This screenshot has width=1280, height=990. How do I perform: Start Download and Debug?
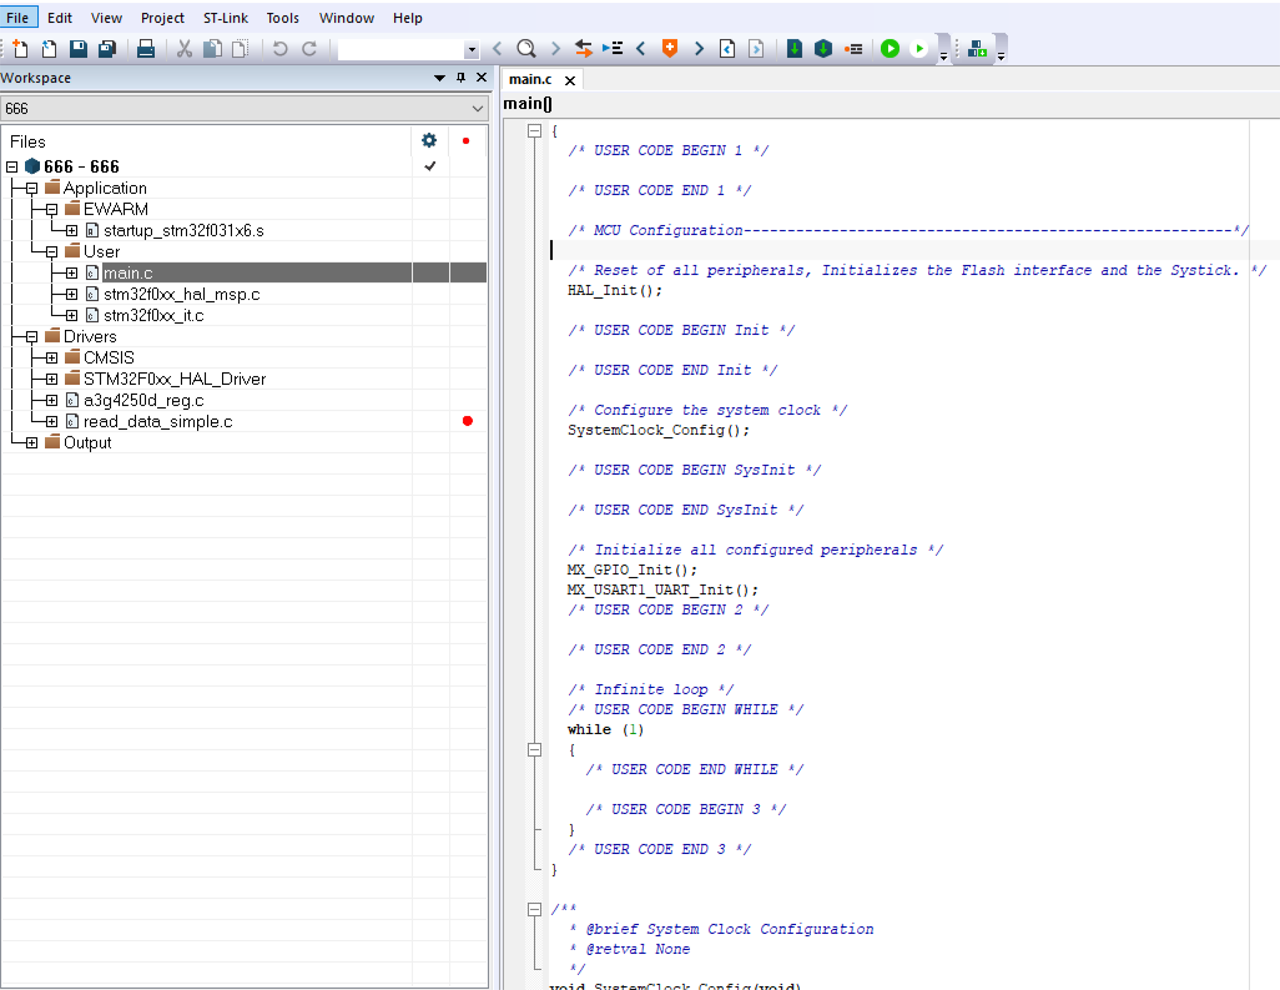point(890,48)
